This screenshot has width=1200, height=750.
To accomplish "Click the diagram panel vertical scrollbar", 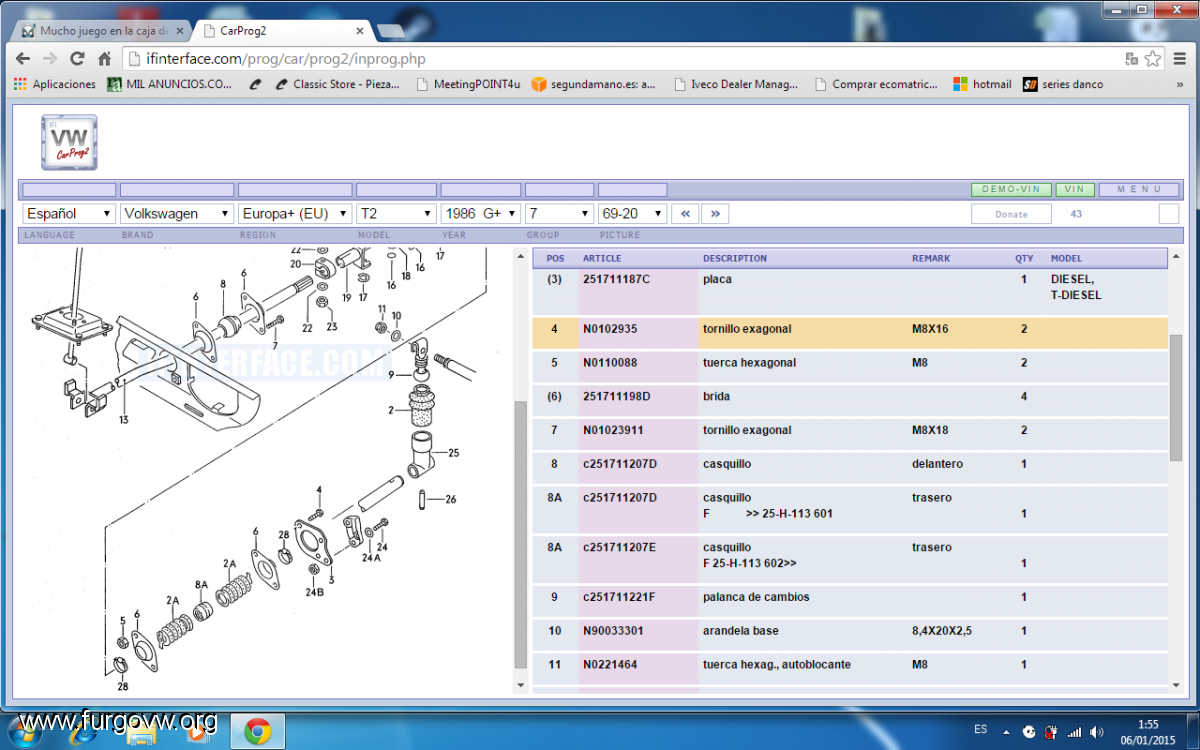I will (x=520, y=535).
